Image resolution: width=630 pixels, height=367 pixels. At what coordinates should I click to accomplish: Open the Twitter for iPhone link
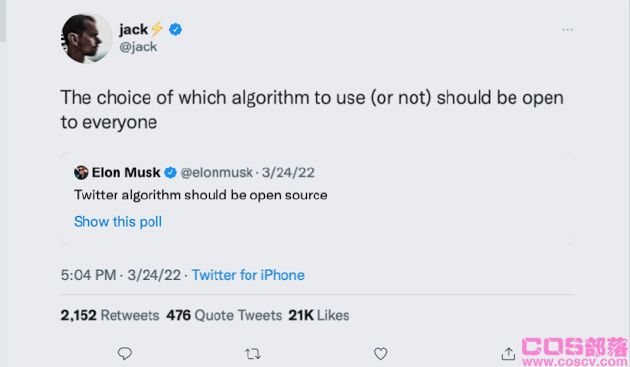(248, 275)
